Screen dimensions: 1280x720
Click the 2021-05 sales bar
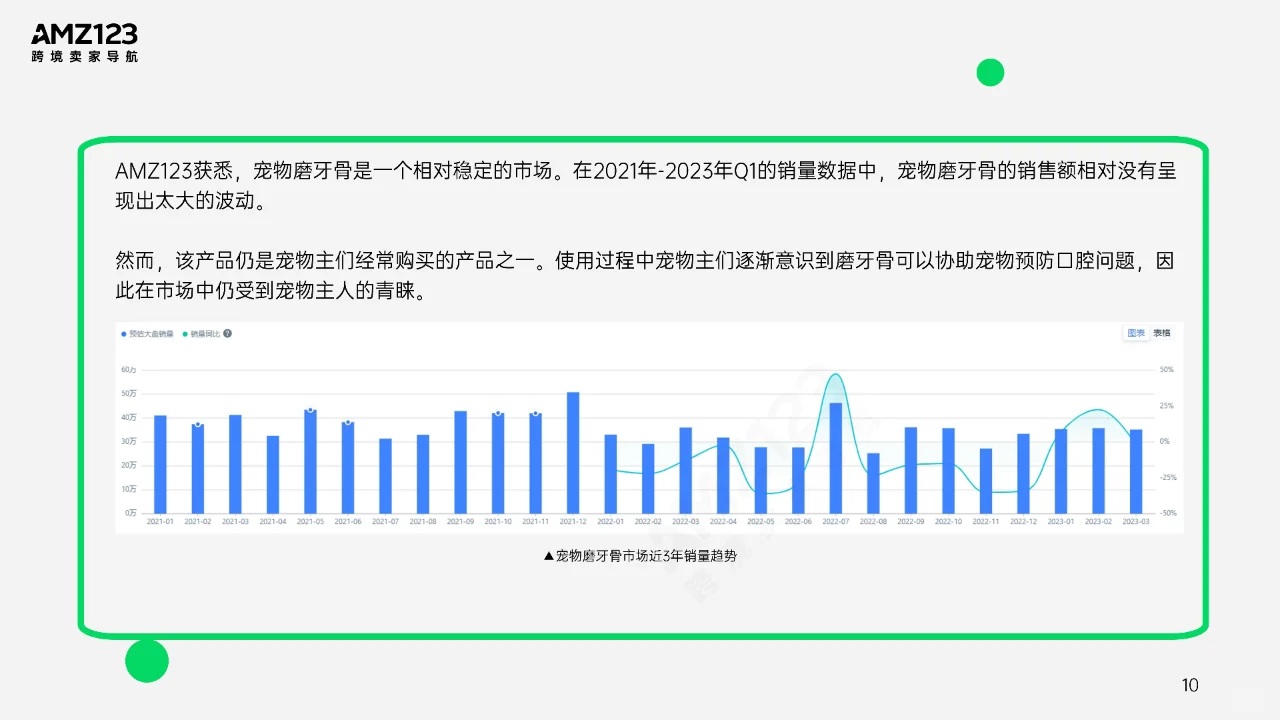tap(310, 461)
